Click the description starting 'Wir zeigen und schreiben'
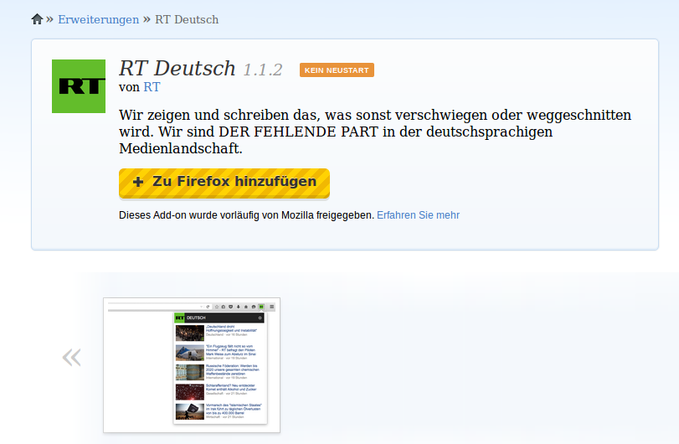The image size is (679, 444). coord(375,132)
